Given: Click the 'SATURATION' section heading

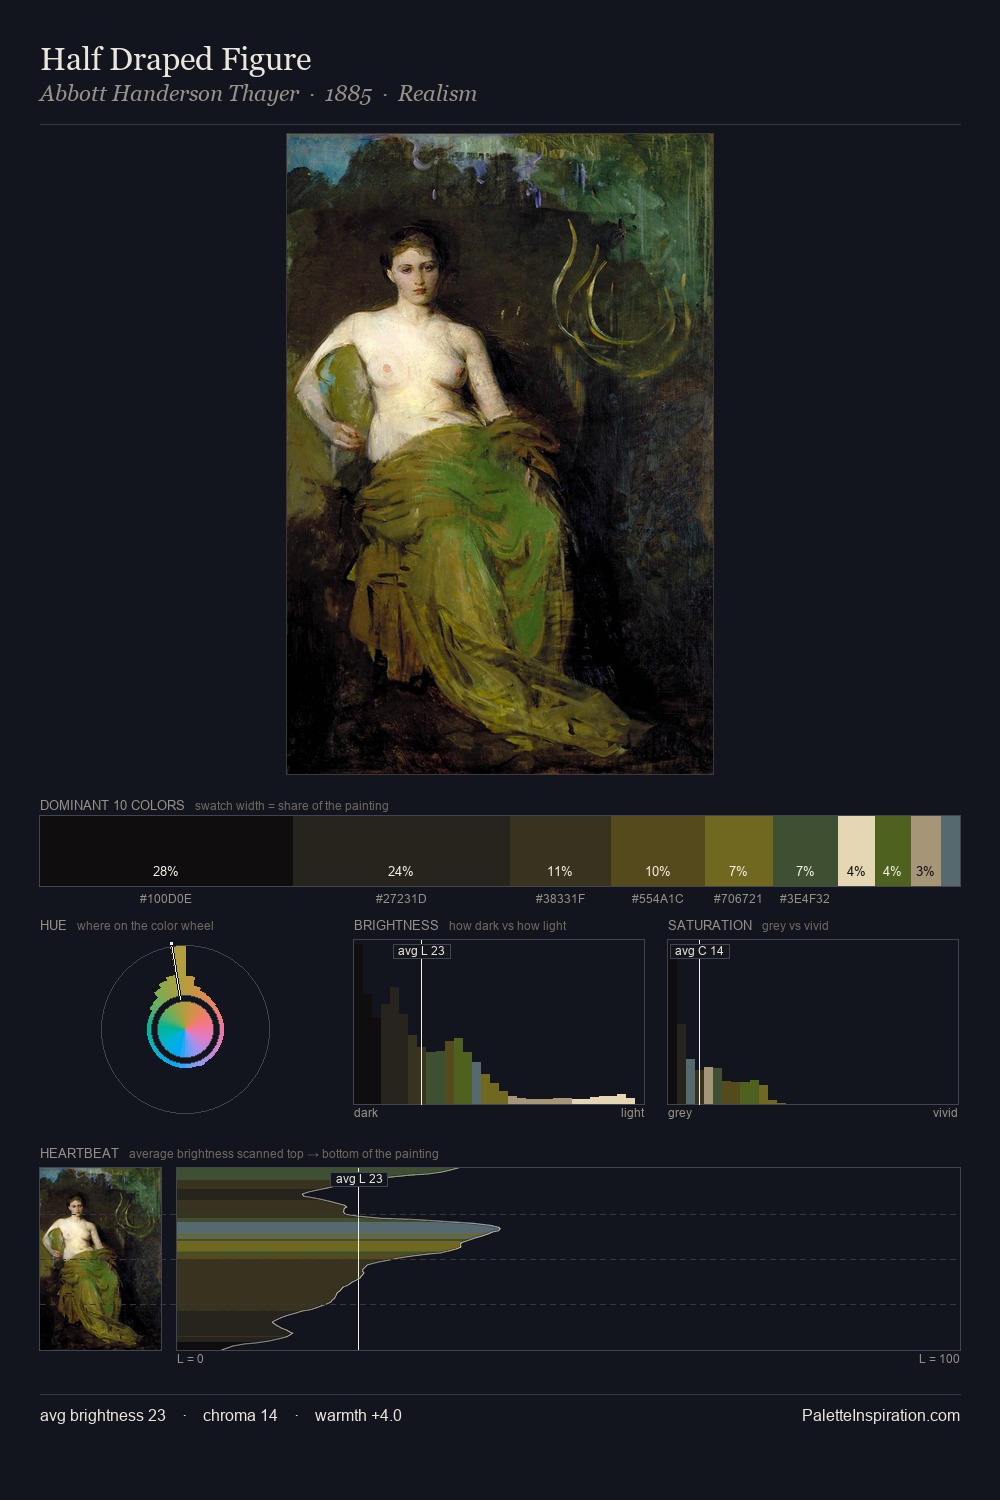Looking at the screenshot, I should [x=710, y=925].
